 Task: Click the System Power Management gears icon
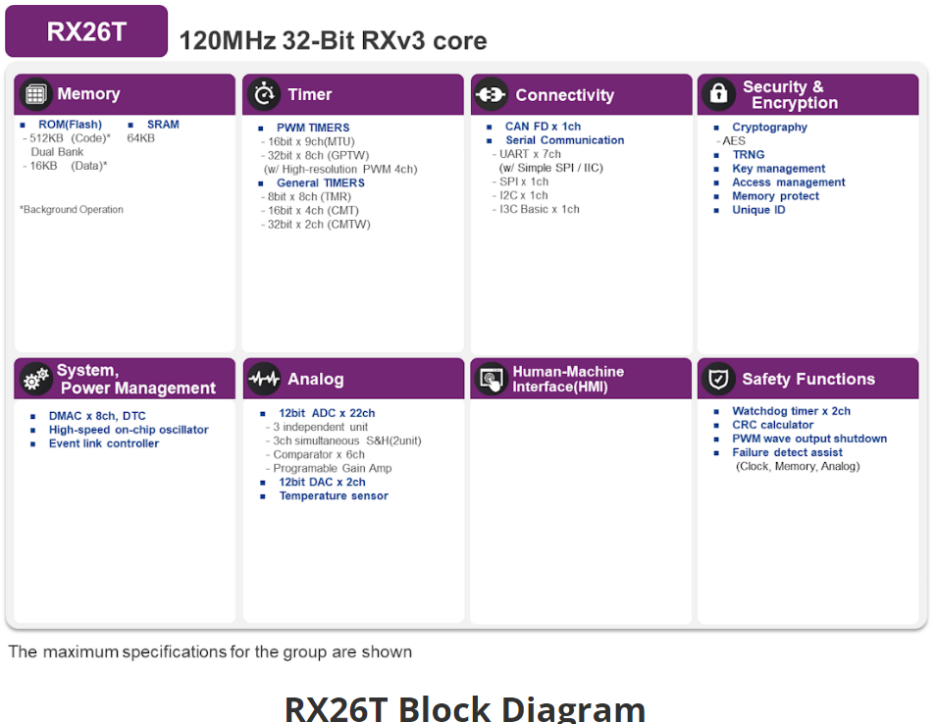point(35,378)
